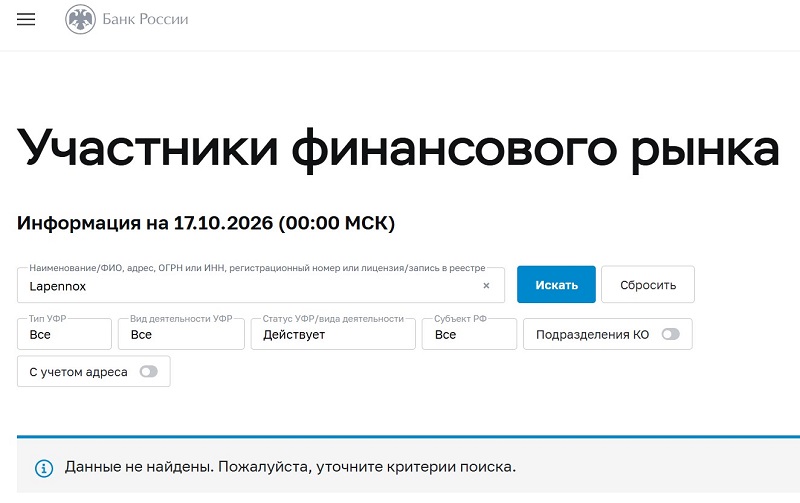Click the Информация на 17.10.2026 date text

pos(206,223)
